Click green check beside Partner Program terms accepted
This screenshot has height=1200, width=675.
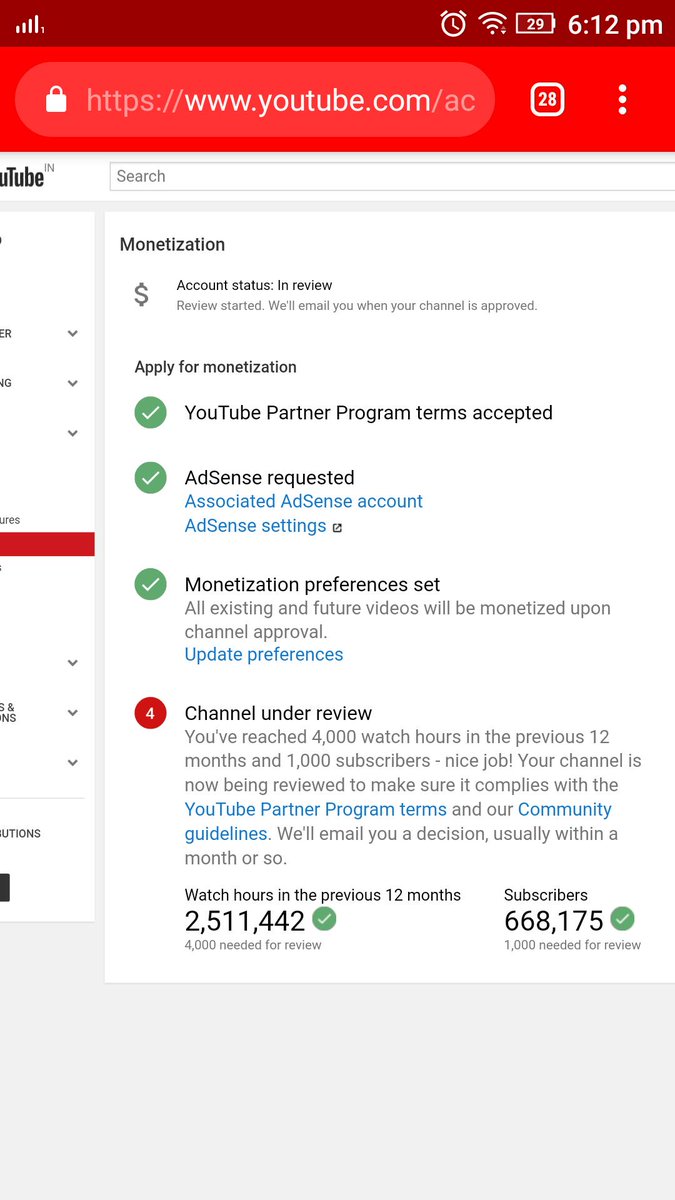[x=150, y=413]
